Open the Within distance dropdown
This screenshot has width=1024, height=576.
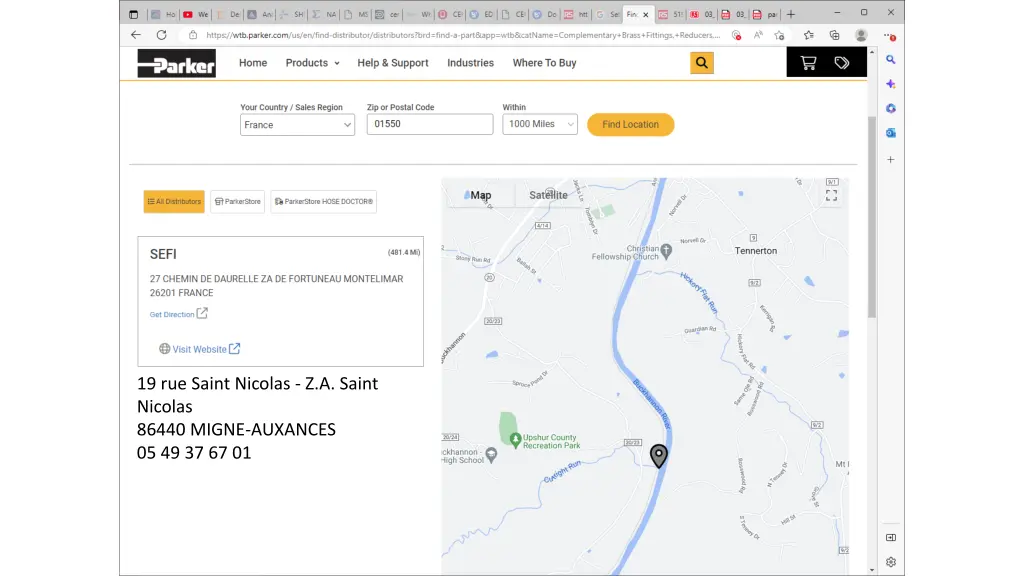pyautogui.click(x=540, y=124)
